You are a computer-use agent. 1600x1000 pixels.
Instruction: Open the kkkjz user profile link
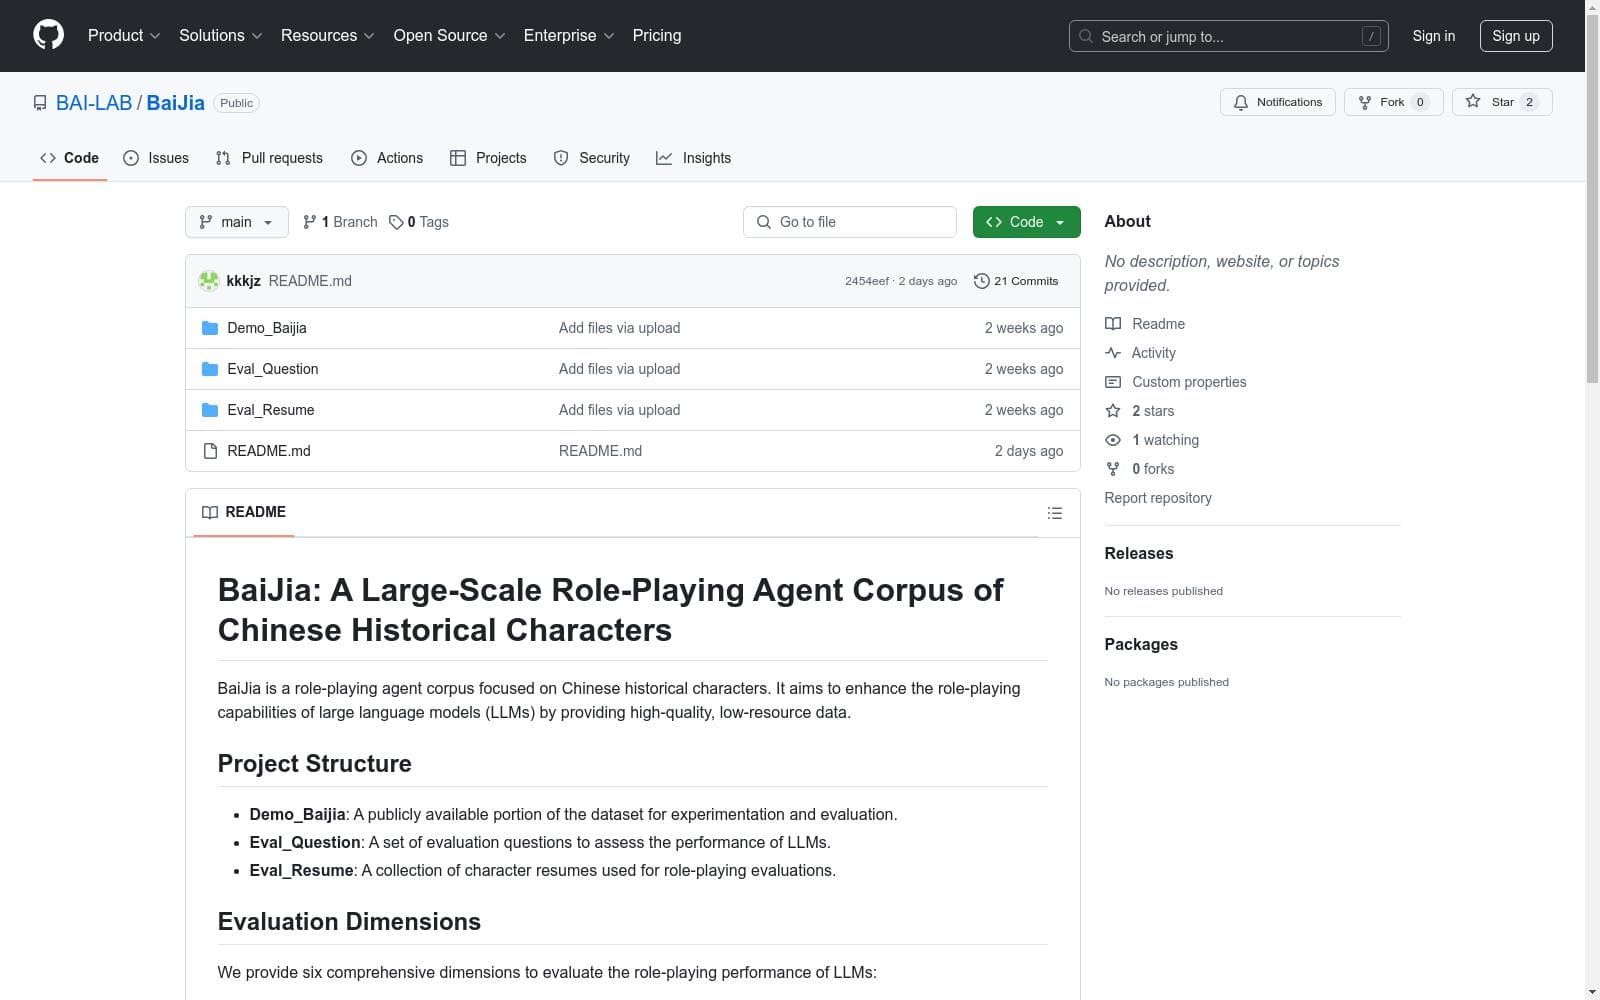pos(243,281)
